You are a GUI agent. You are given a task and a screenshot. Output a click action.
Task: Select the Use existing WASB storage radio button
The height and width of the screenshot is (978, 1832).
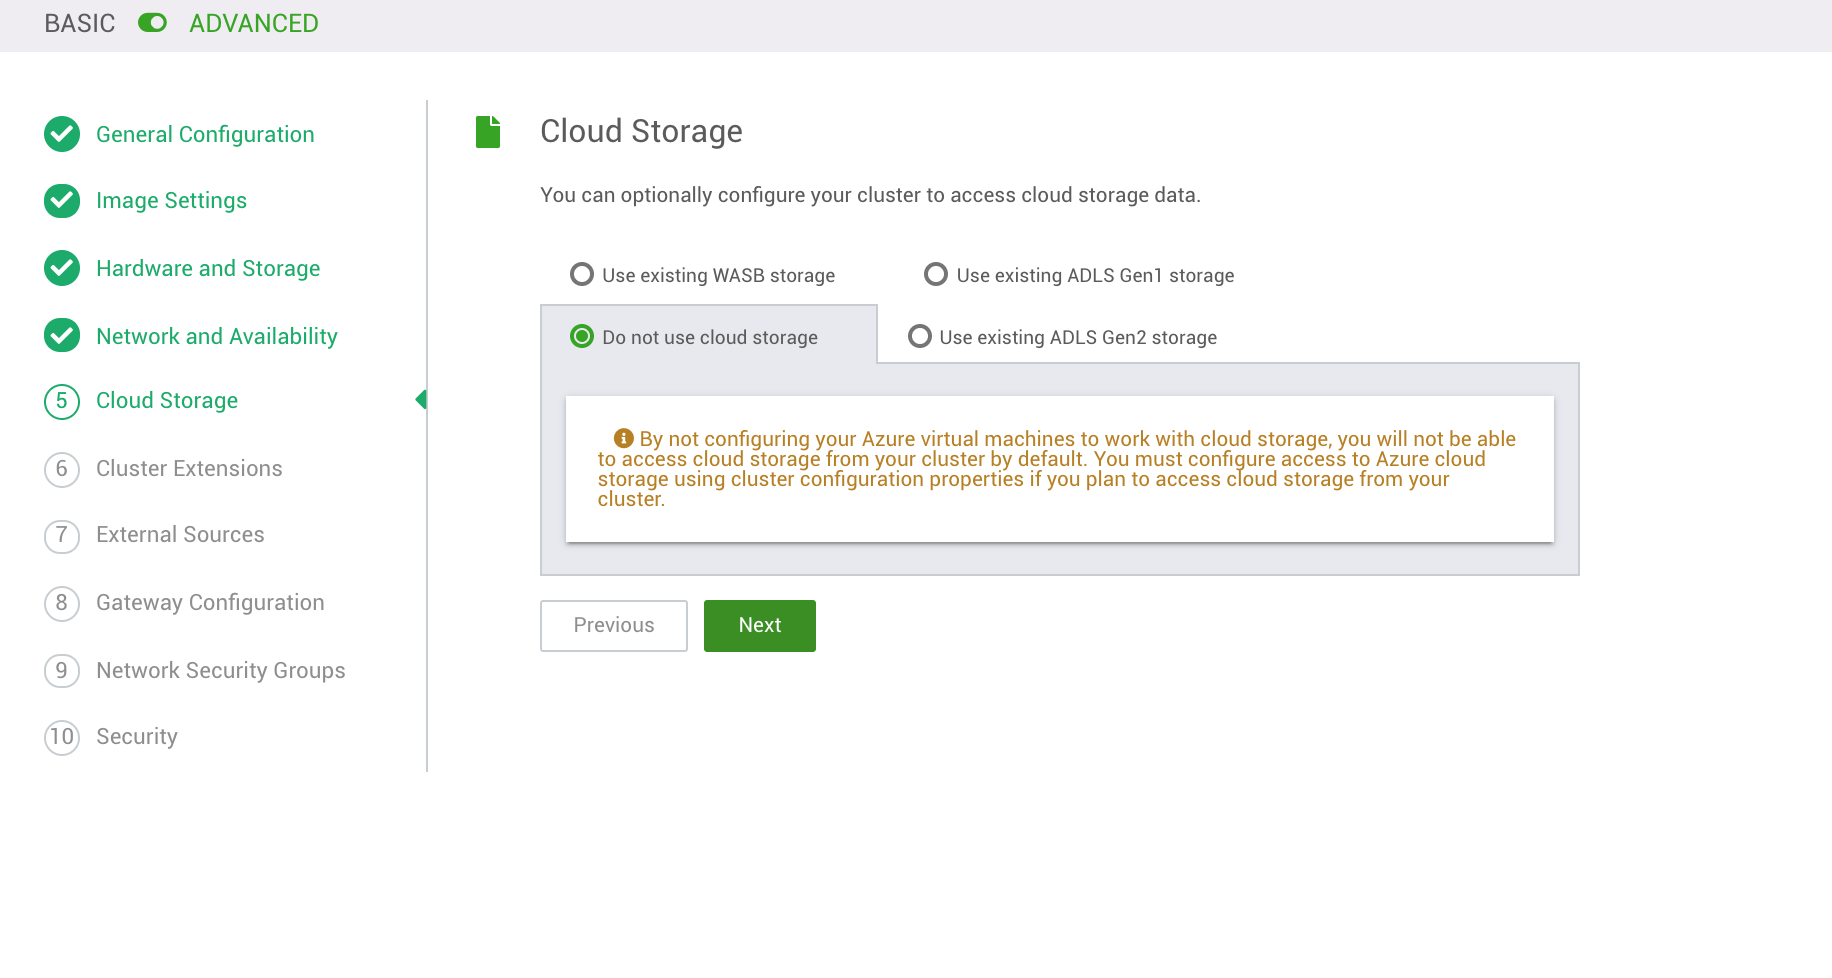point(581,274)
